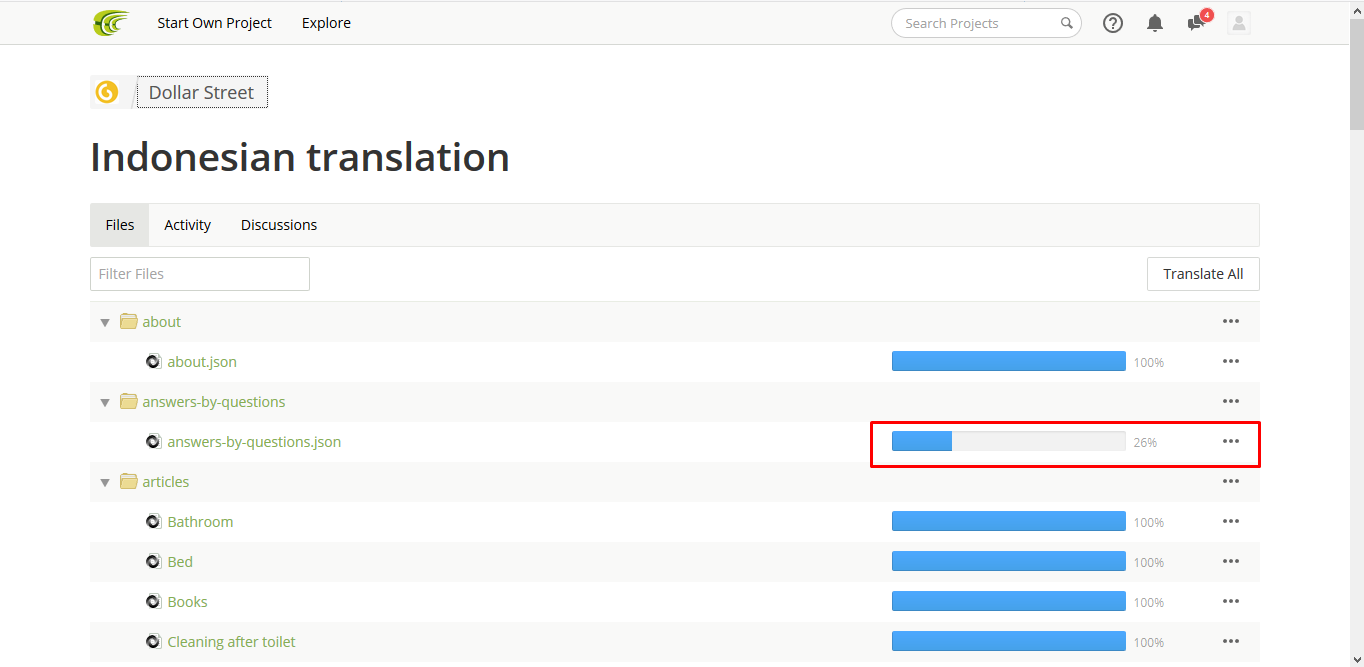Click file icon beside Cleaning after toilet

point(153,642)
